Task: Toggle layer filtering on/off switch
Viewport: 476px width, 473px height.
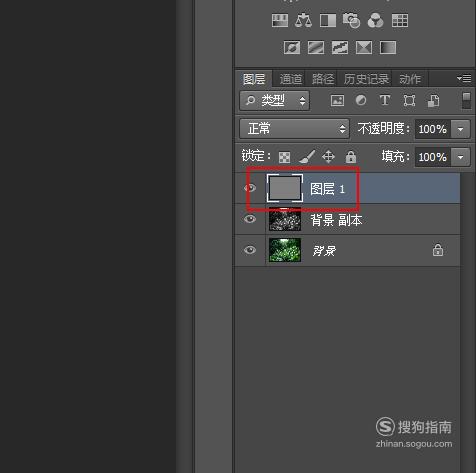Action: (x=467, y=101)
